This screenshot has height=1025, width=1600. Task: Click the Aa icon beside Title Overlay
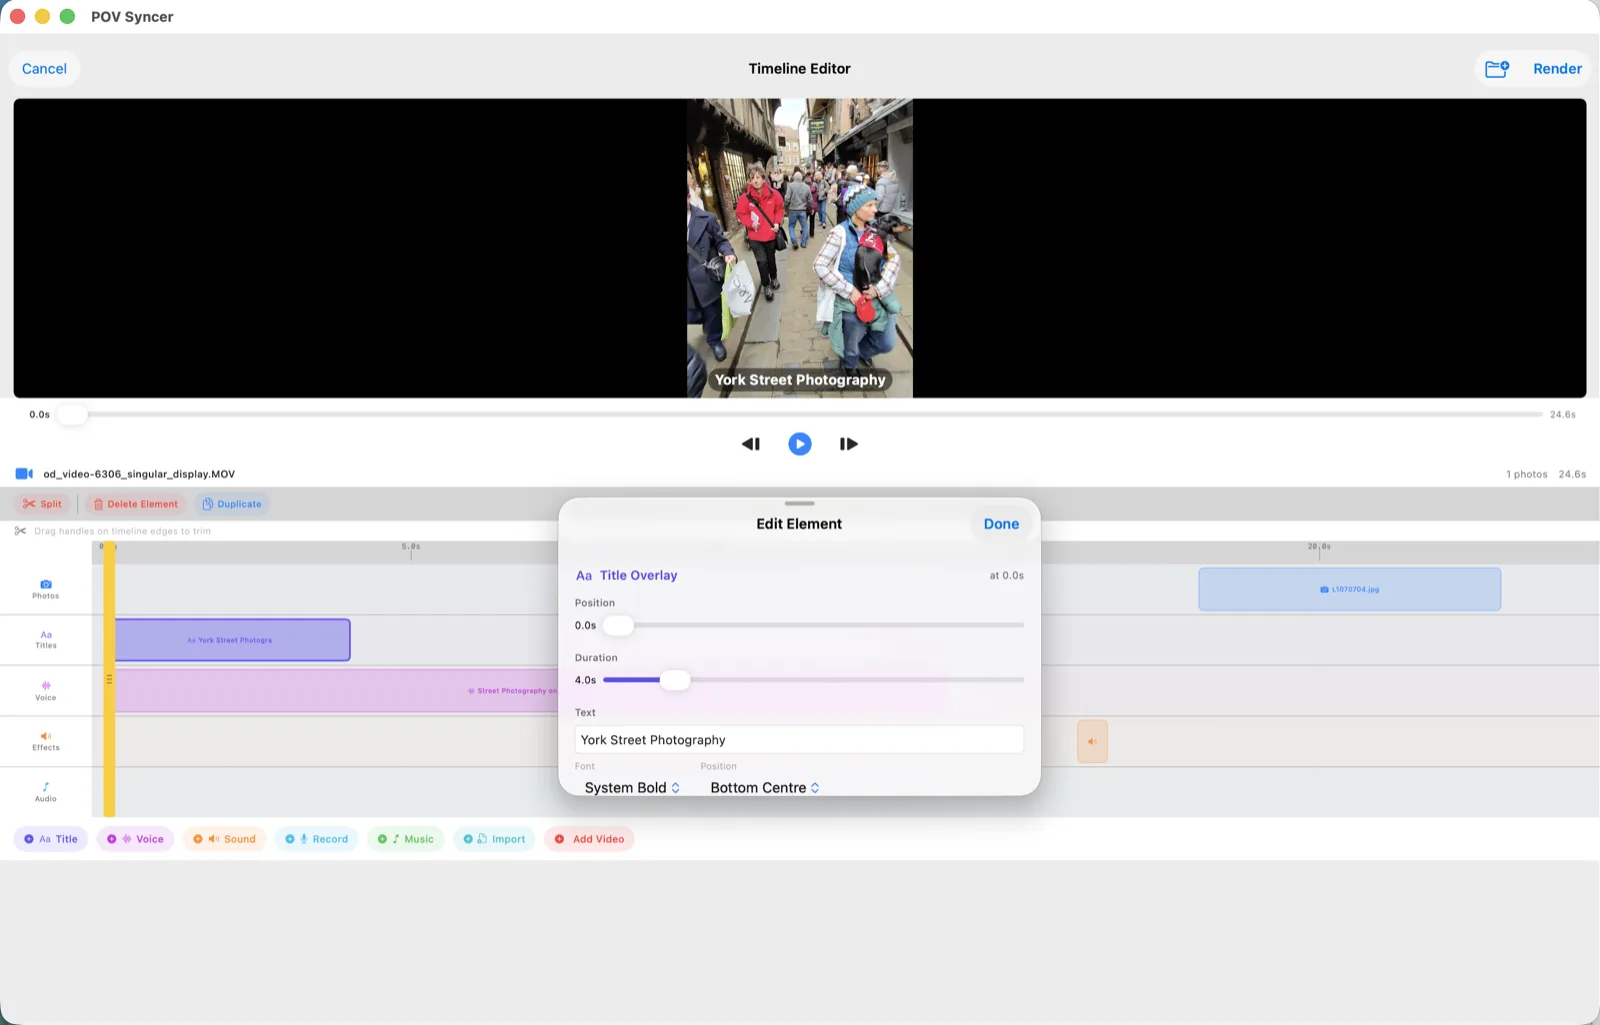584,576
